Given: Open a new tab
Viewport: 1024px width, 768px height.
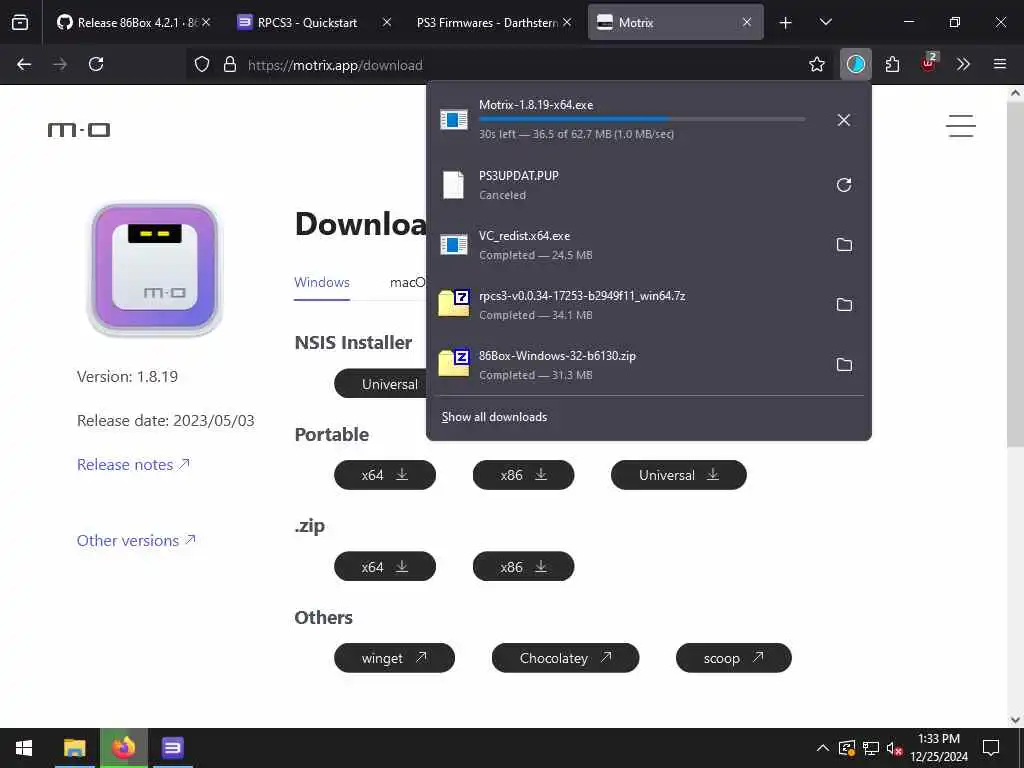Looking at the screenshot, I should click(x=785, y=23).
